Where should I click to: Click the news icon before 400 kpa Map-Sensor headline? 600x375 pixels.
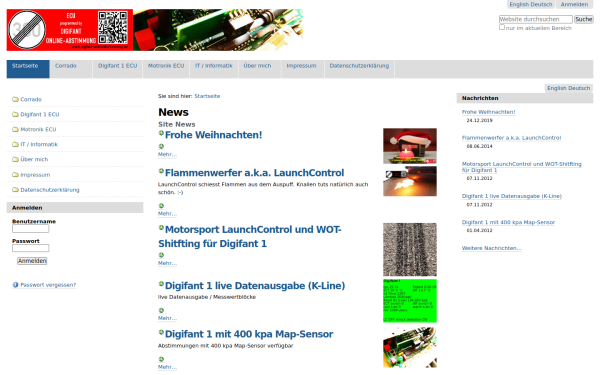161,332
